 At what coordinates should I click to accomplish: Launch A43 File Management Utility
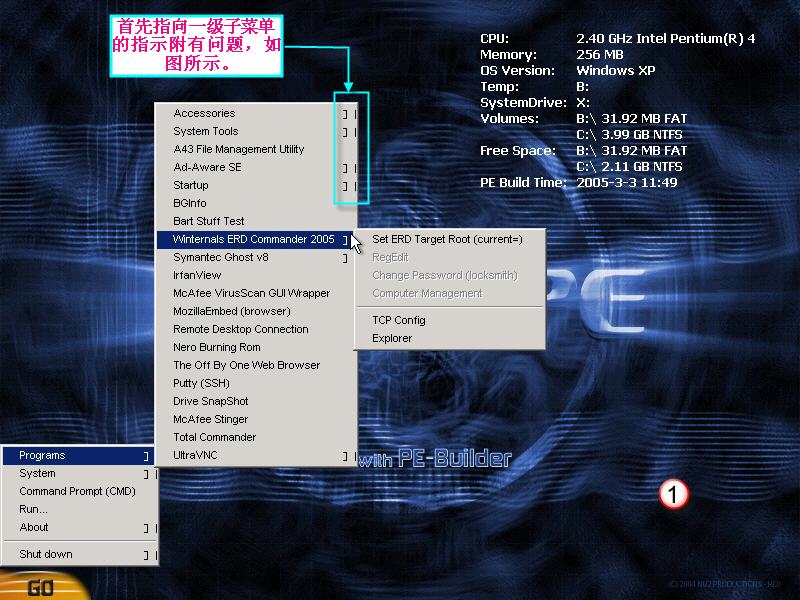256,149
